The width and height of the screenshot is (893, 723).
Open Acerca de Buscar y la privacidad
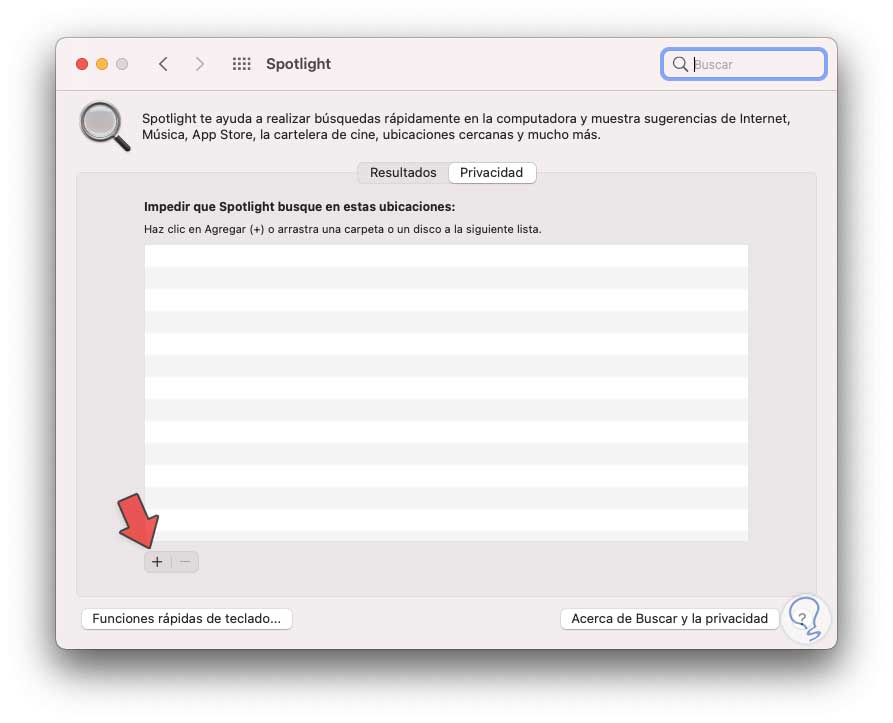click(x=670, y=619)
